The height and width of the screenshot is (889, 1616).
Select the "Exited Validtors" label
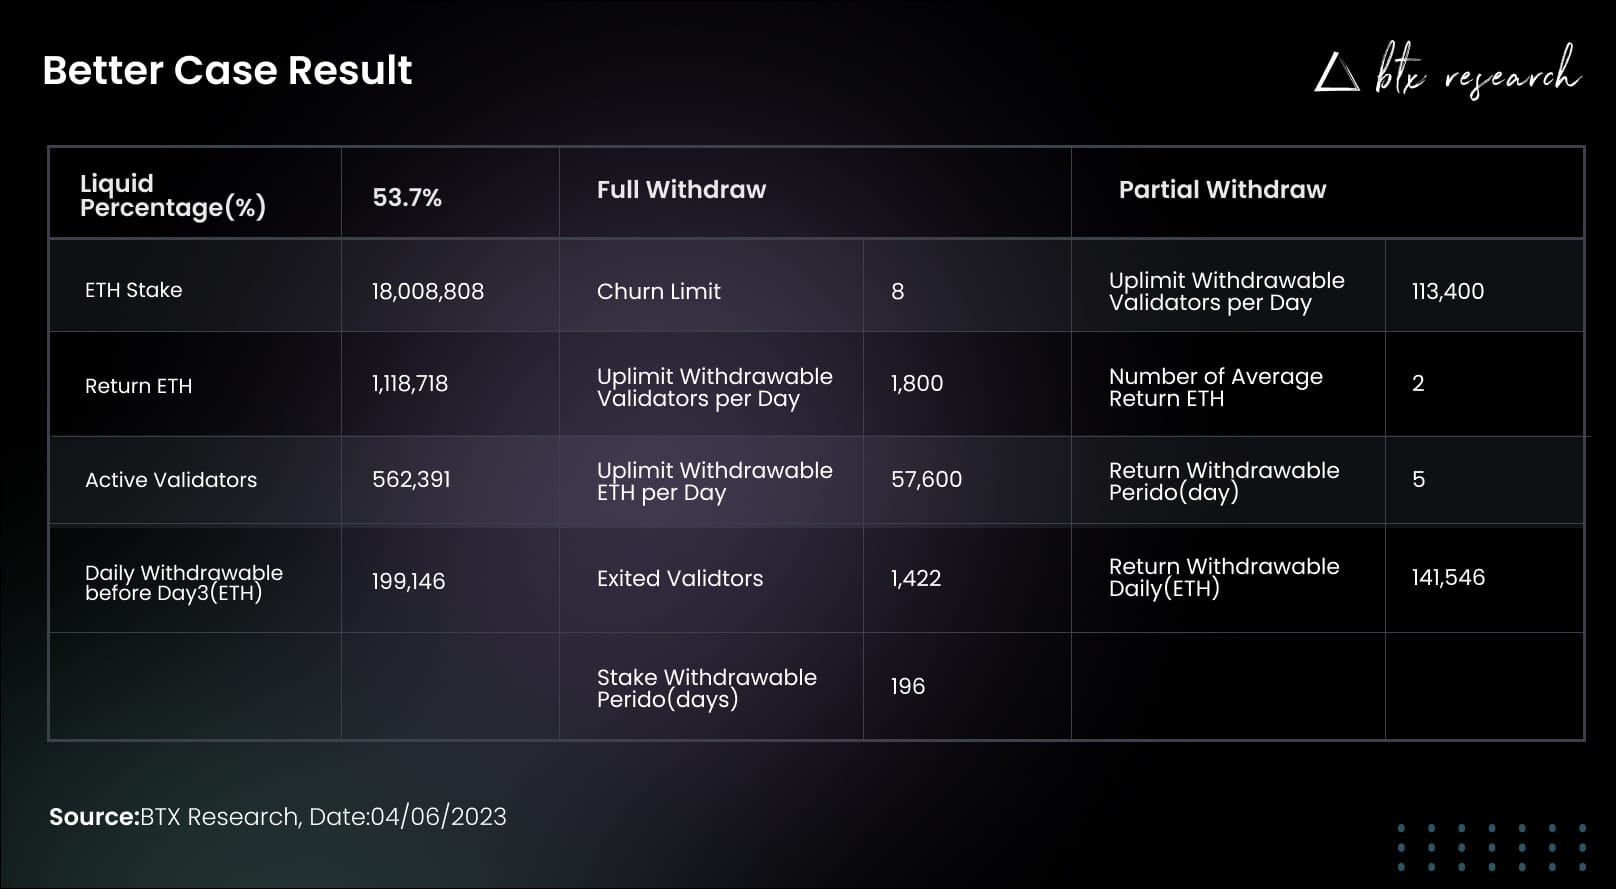680,578
